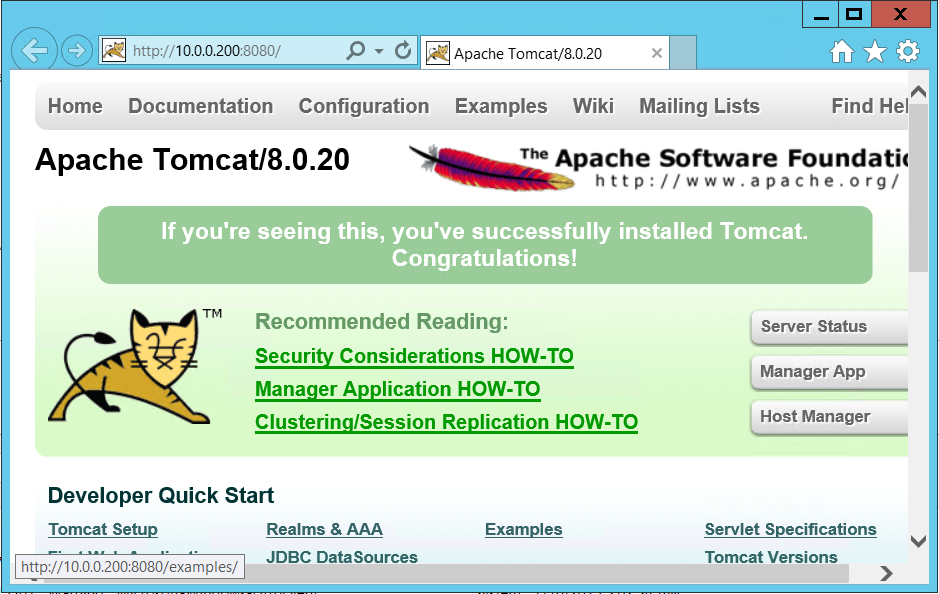This screenshot has width=939, height=594.
Task: Open Configuration in navigation bar
Action: click(x=364, y=106)
